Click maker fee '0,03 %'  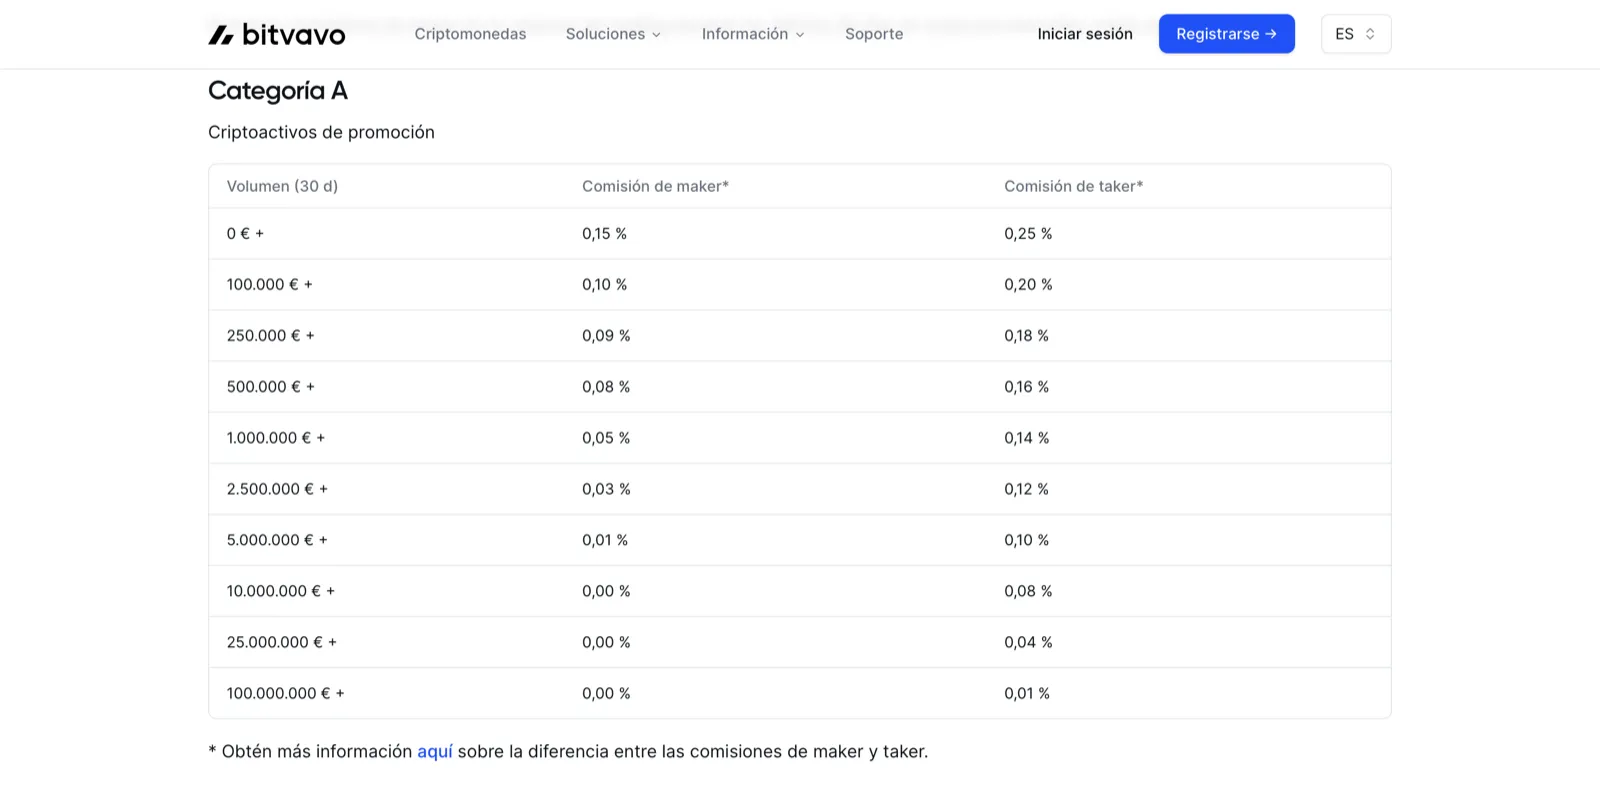coord(606,488)
